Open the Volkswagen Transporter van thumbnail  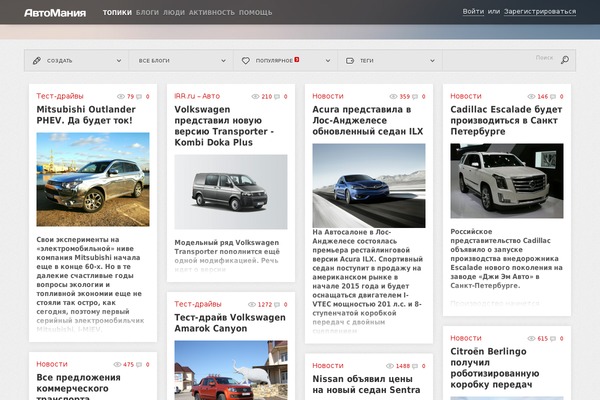point(231,192)
